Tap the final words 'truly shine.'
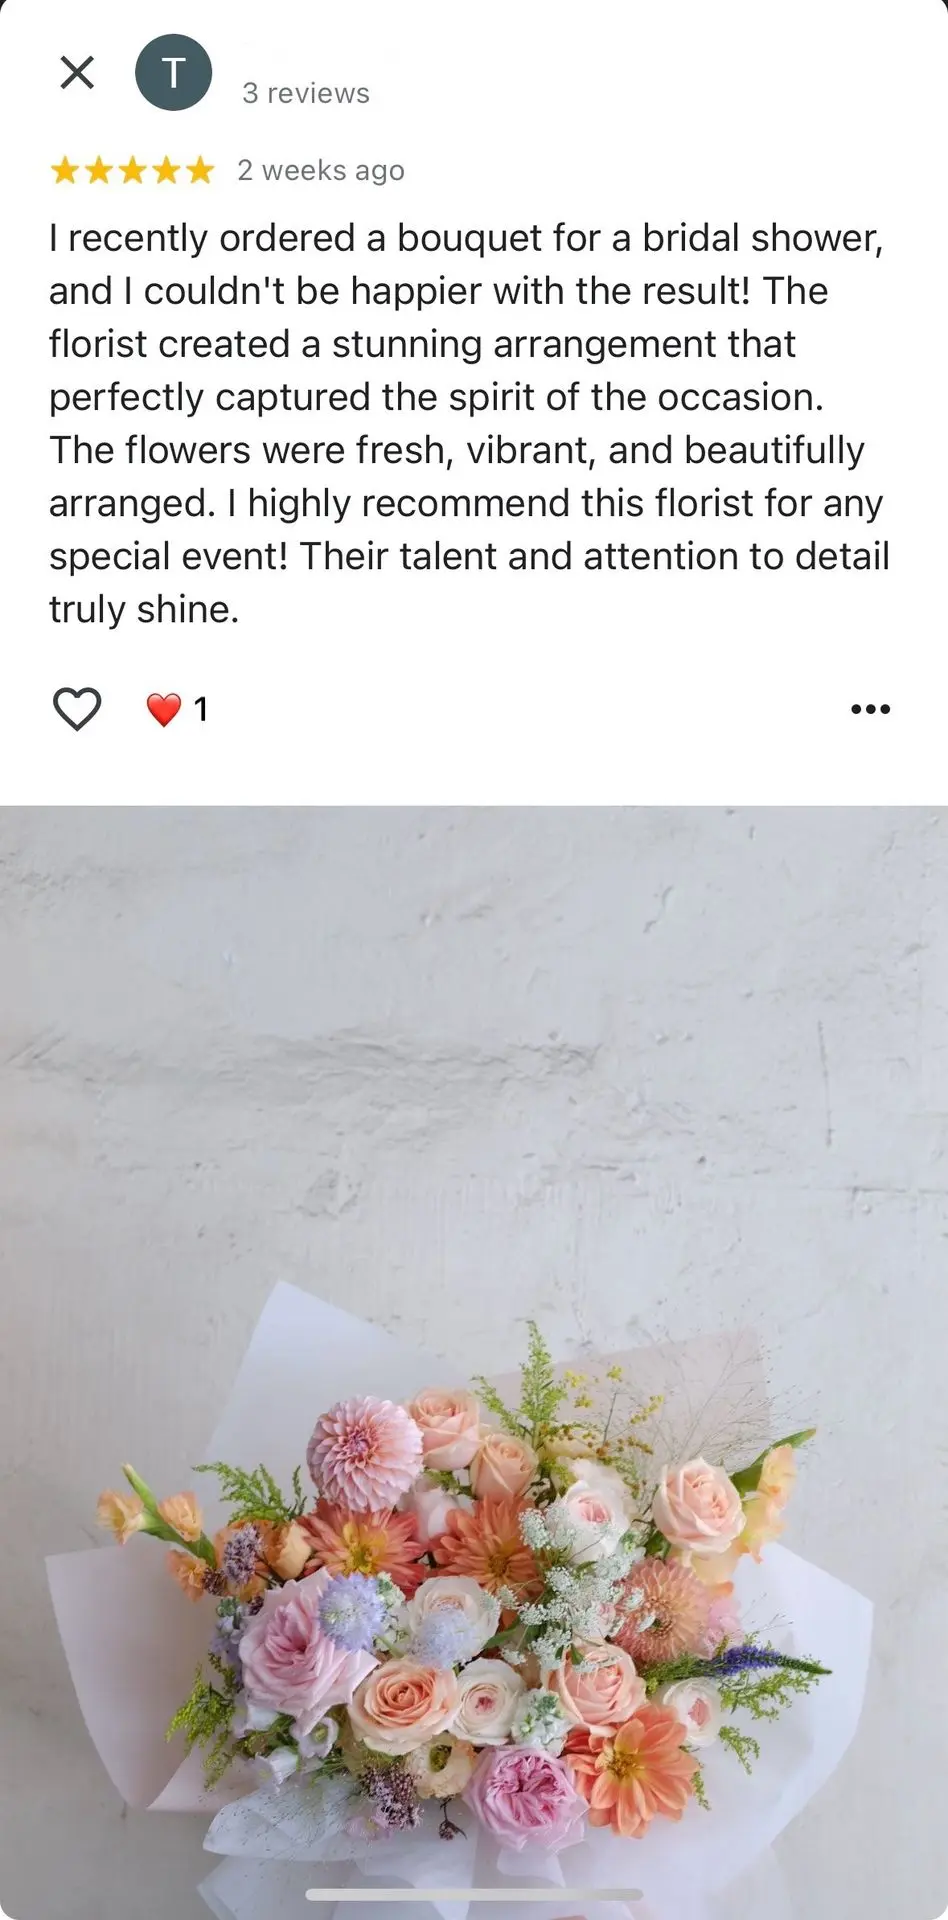 coord(144,609)
